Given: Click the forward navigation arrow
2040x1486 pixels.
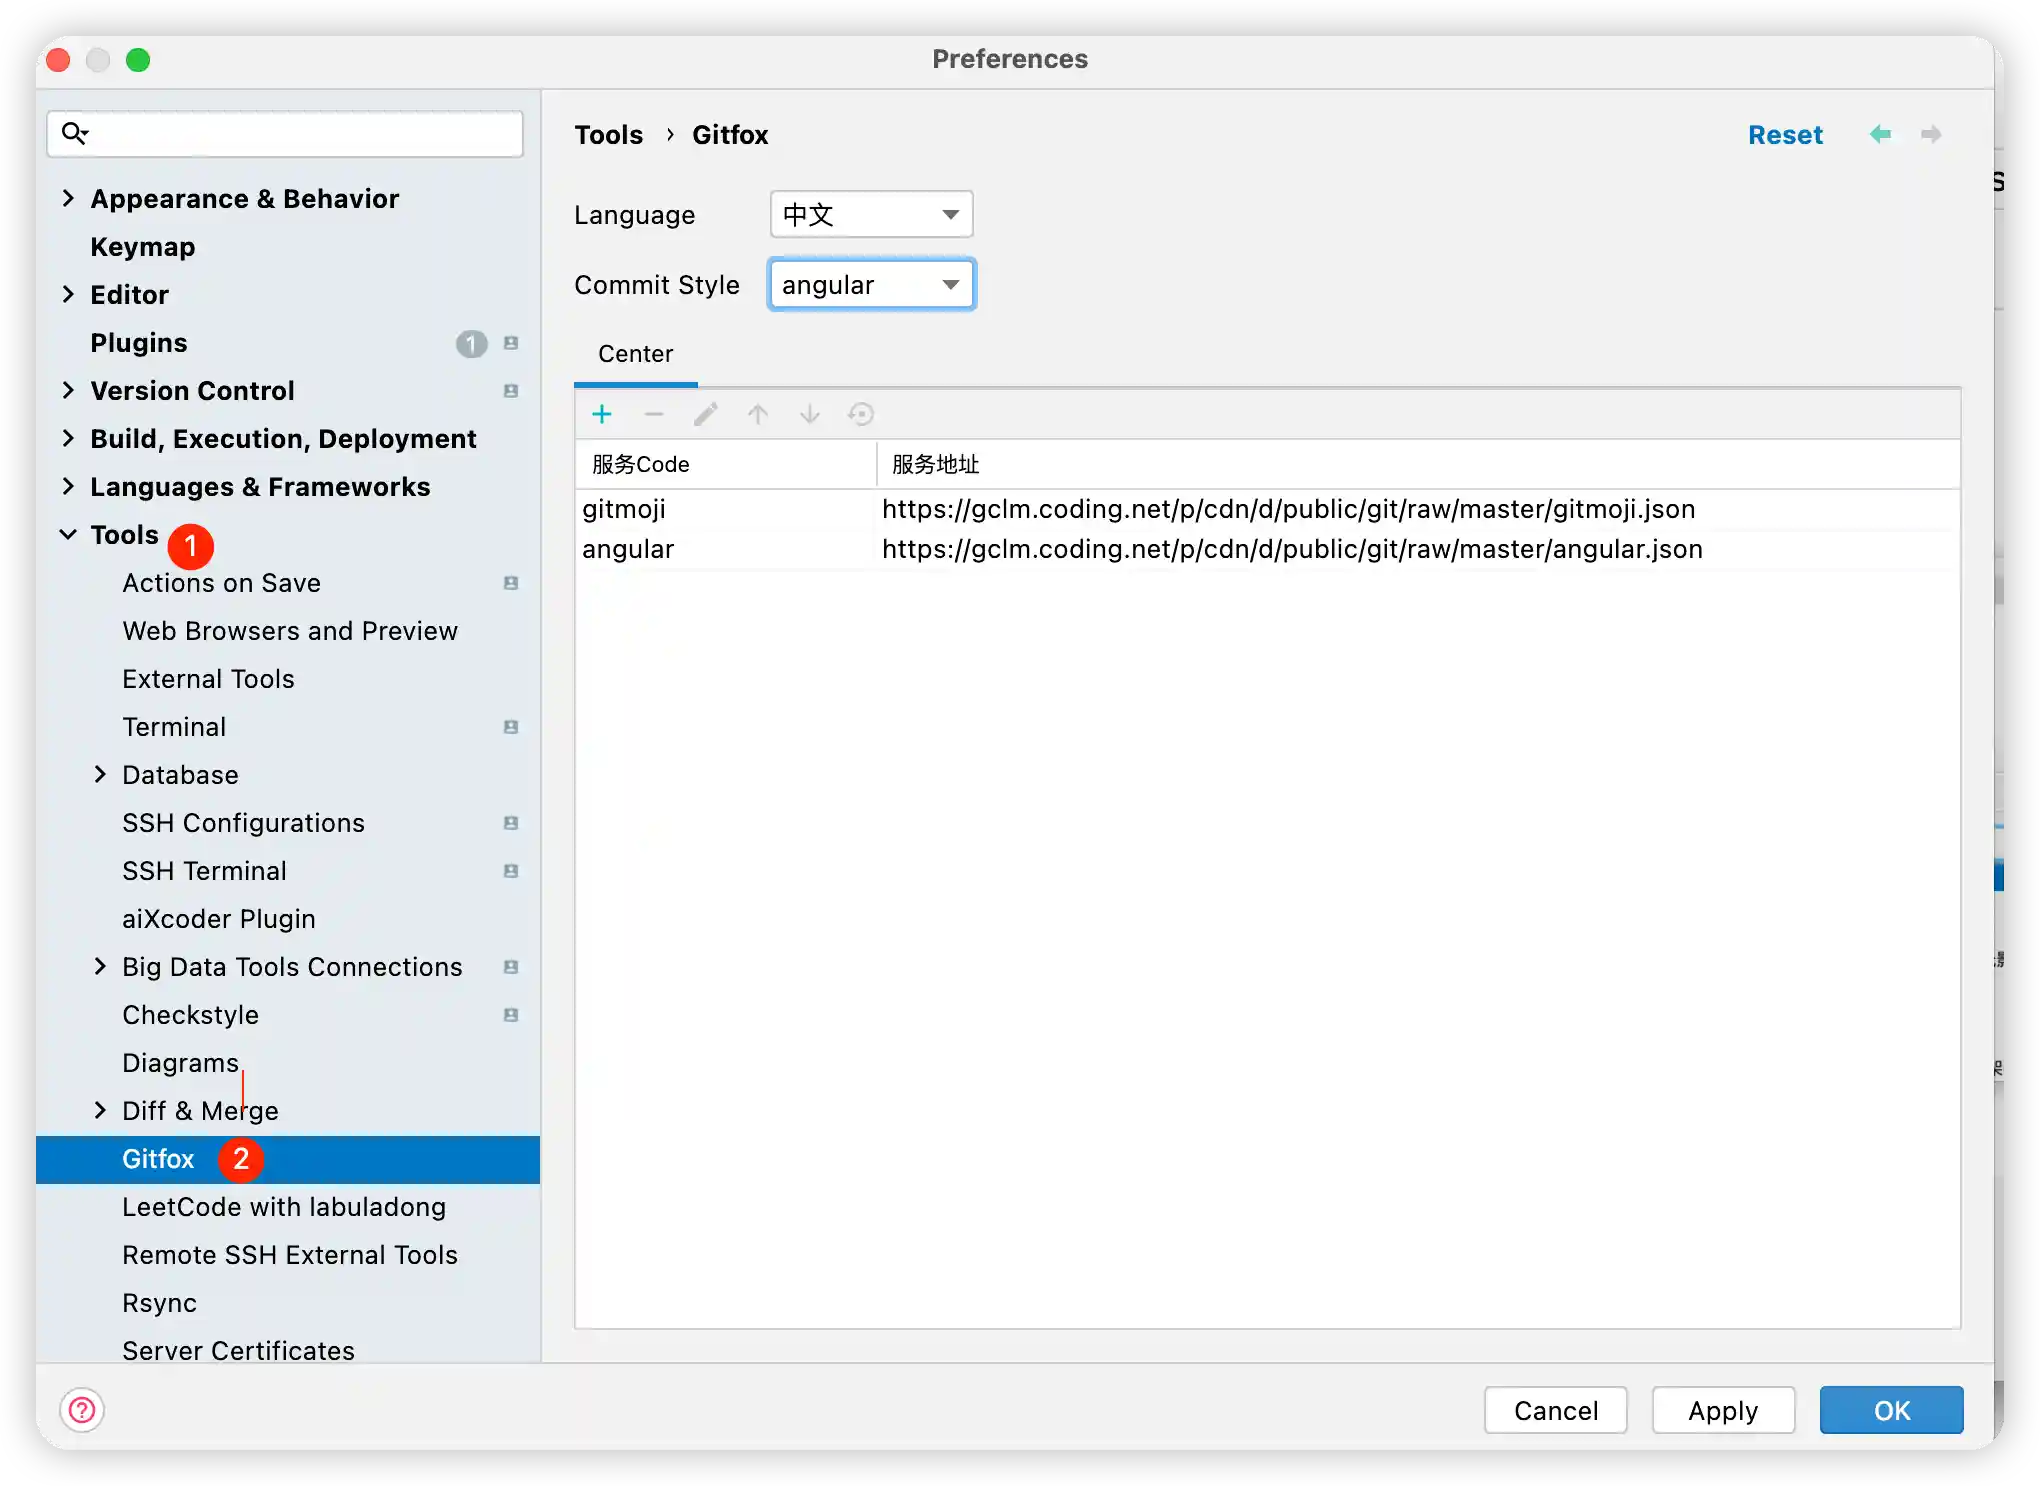Looking at the screenshot, I should [x=1931, y=134].
